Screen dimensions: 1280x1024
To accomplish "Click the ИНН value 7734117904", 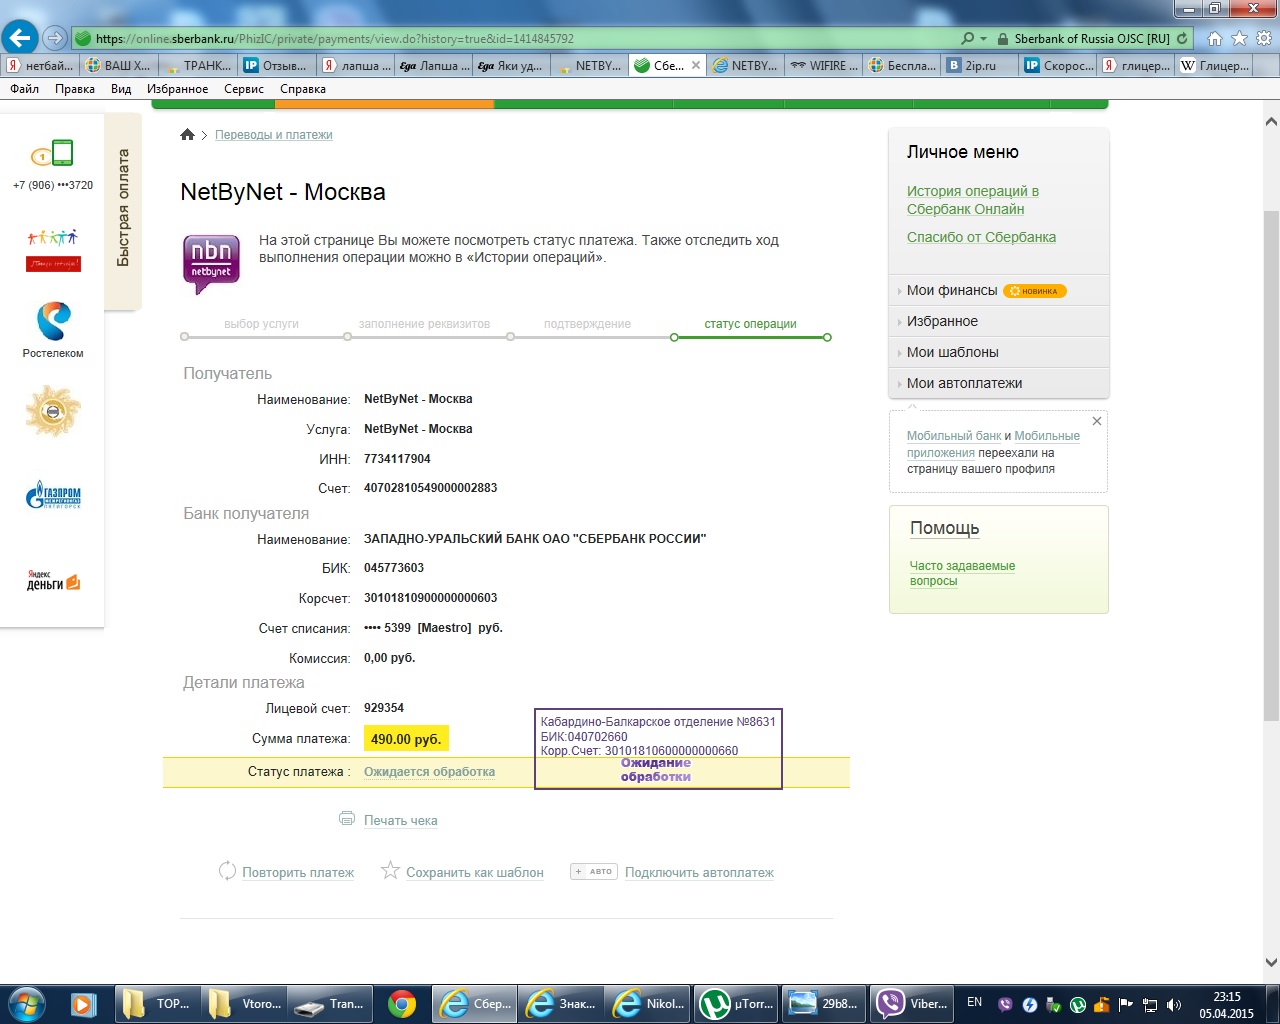I will 397,459.
